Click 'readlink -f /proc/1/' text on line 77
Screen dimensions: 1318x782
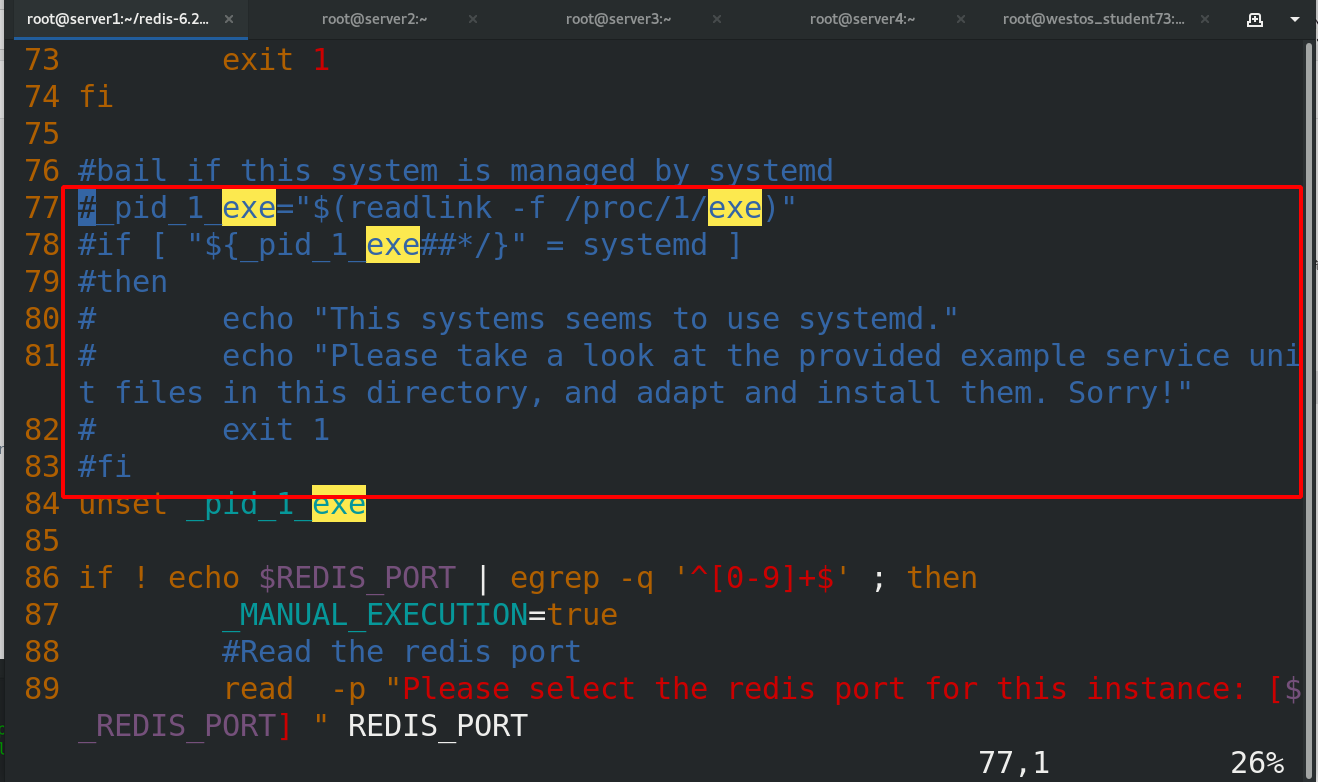pos(528,208)
